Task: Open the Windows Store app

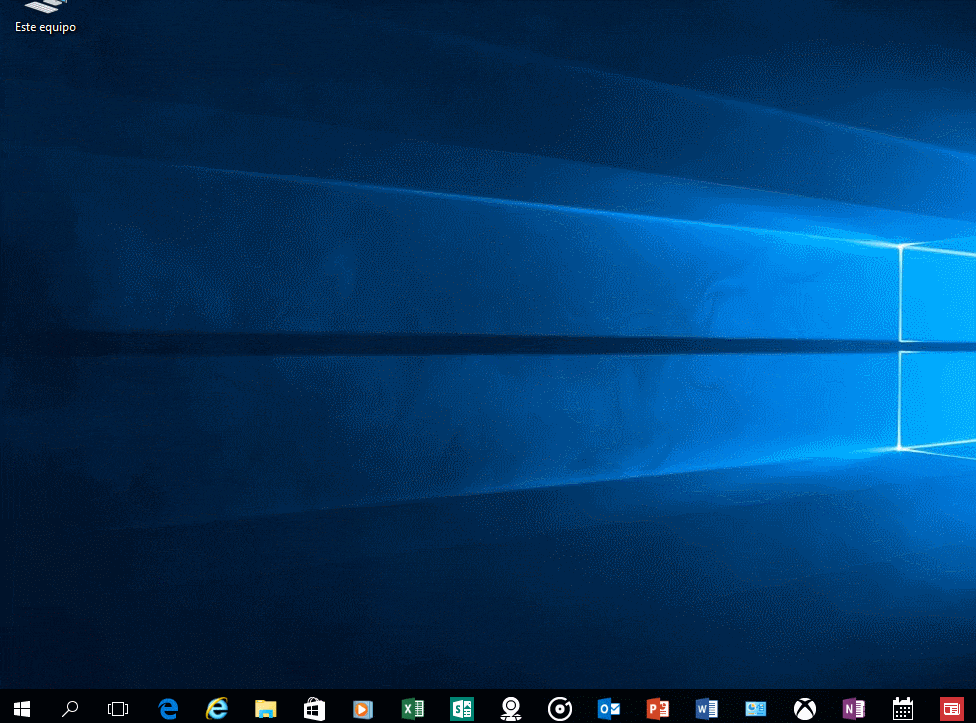Action: tap(314, 709)
